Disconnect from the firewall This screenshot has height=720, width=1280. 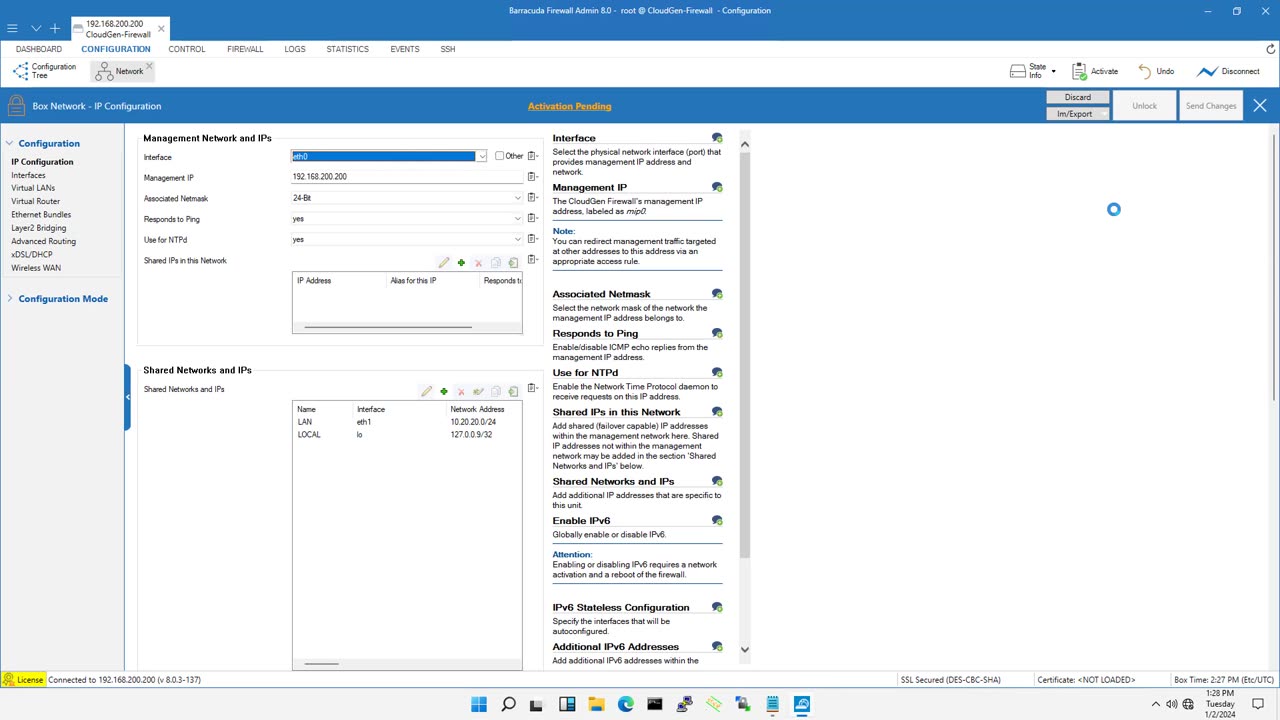click(1229, 71)
